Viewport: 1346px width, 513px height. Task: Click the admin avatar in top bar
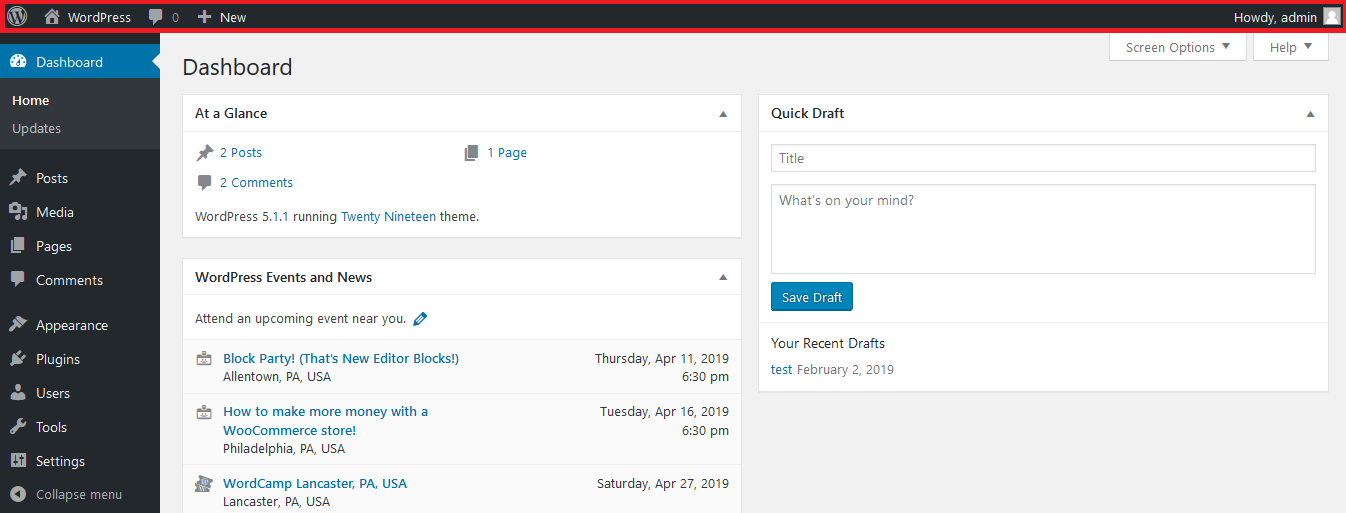[1331, 17]
